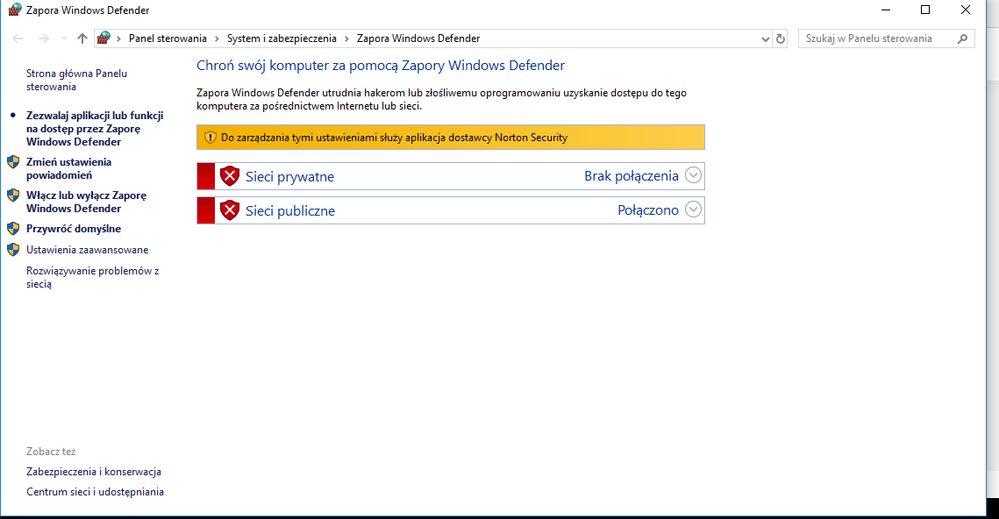
Task: Open Zezwalaj aplikacji lub funkcji na dostęp link
Action: pos(94,129)
